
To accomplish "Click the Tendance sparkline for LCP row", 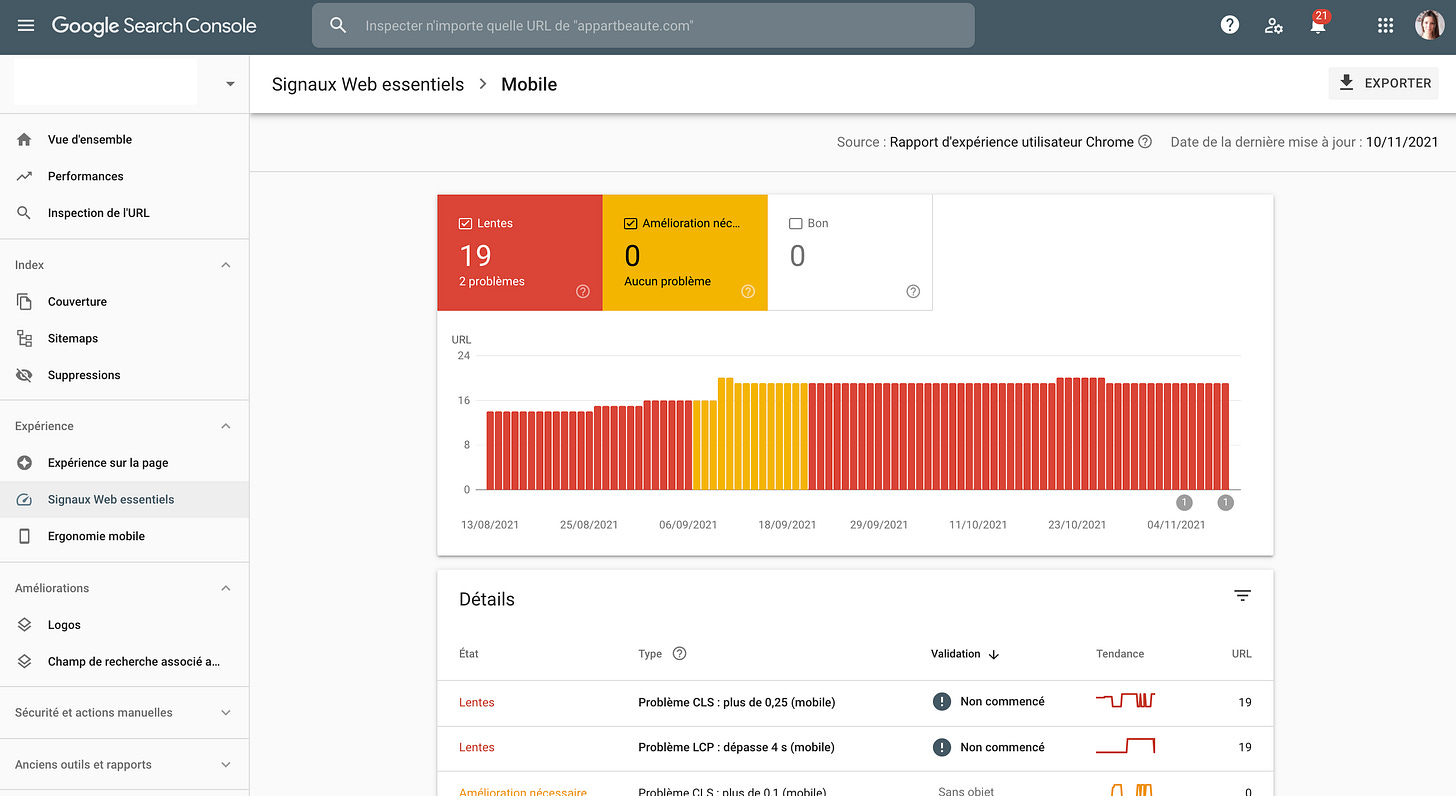I will pyautogui.click(x=1125, y=745).
